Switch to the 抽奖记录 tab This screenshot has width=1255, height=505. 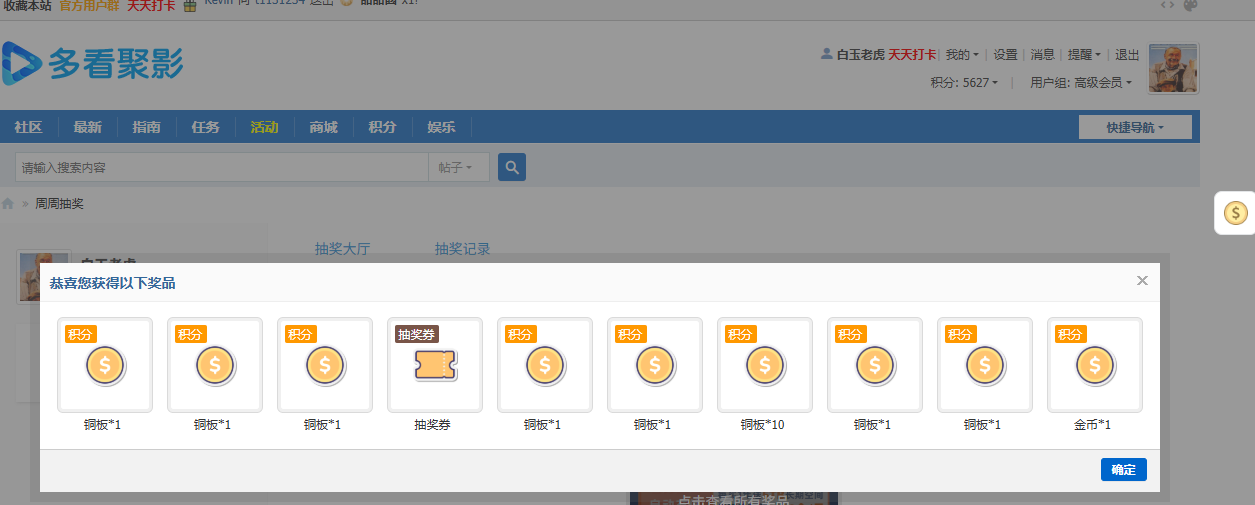[x=462, y=249]
